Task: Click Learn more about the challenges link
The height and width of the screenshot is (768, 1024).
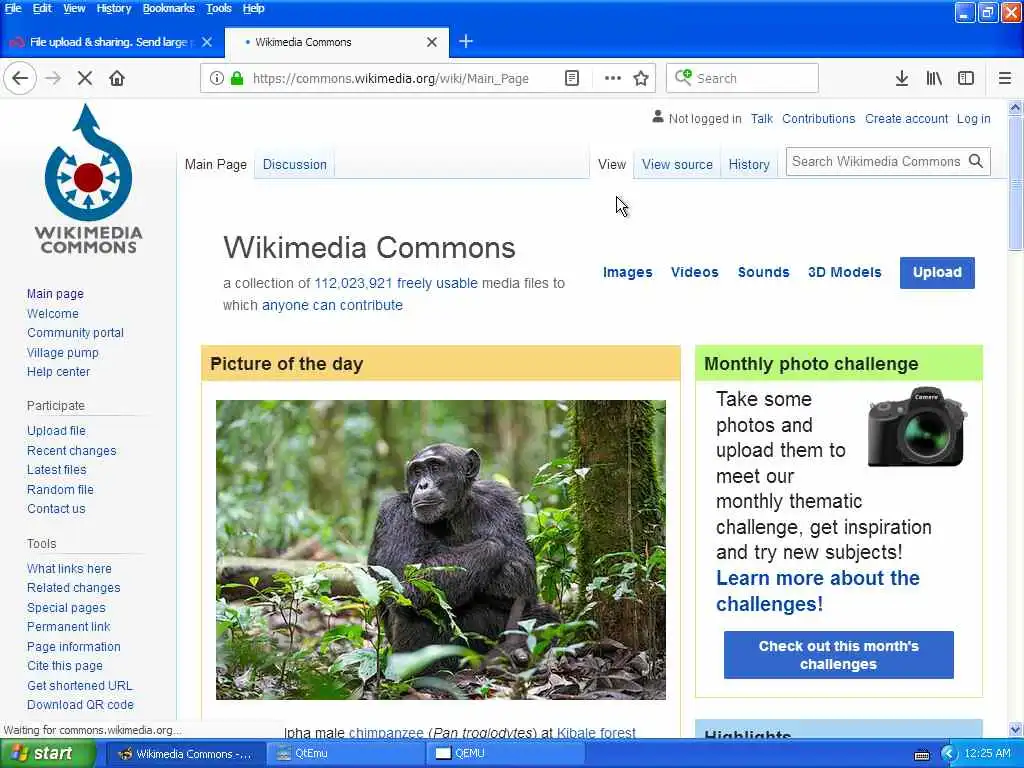Action: (x=818, y=591)
